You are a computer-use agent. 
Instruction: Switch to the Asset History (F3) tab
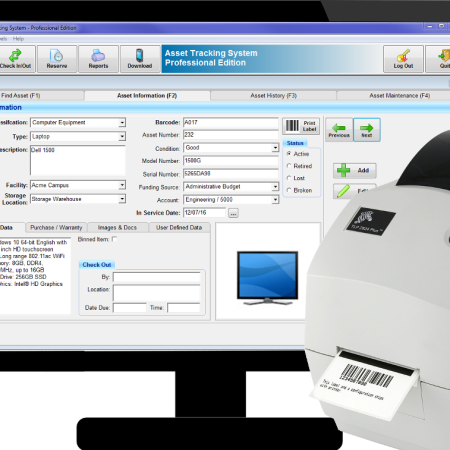pos(273,96)
